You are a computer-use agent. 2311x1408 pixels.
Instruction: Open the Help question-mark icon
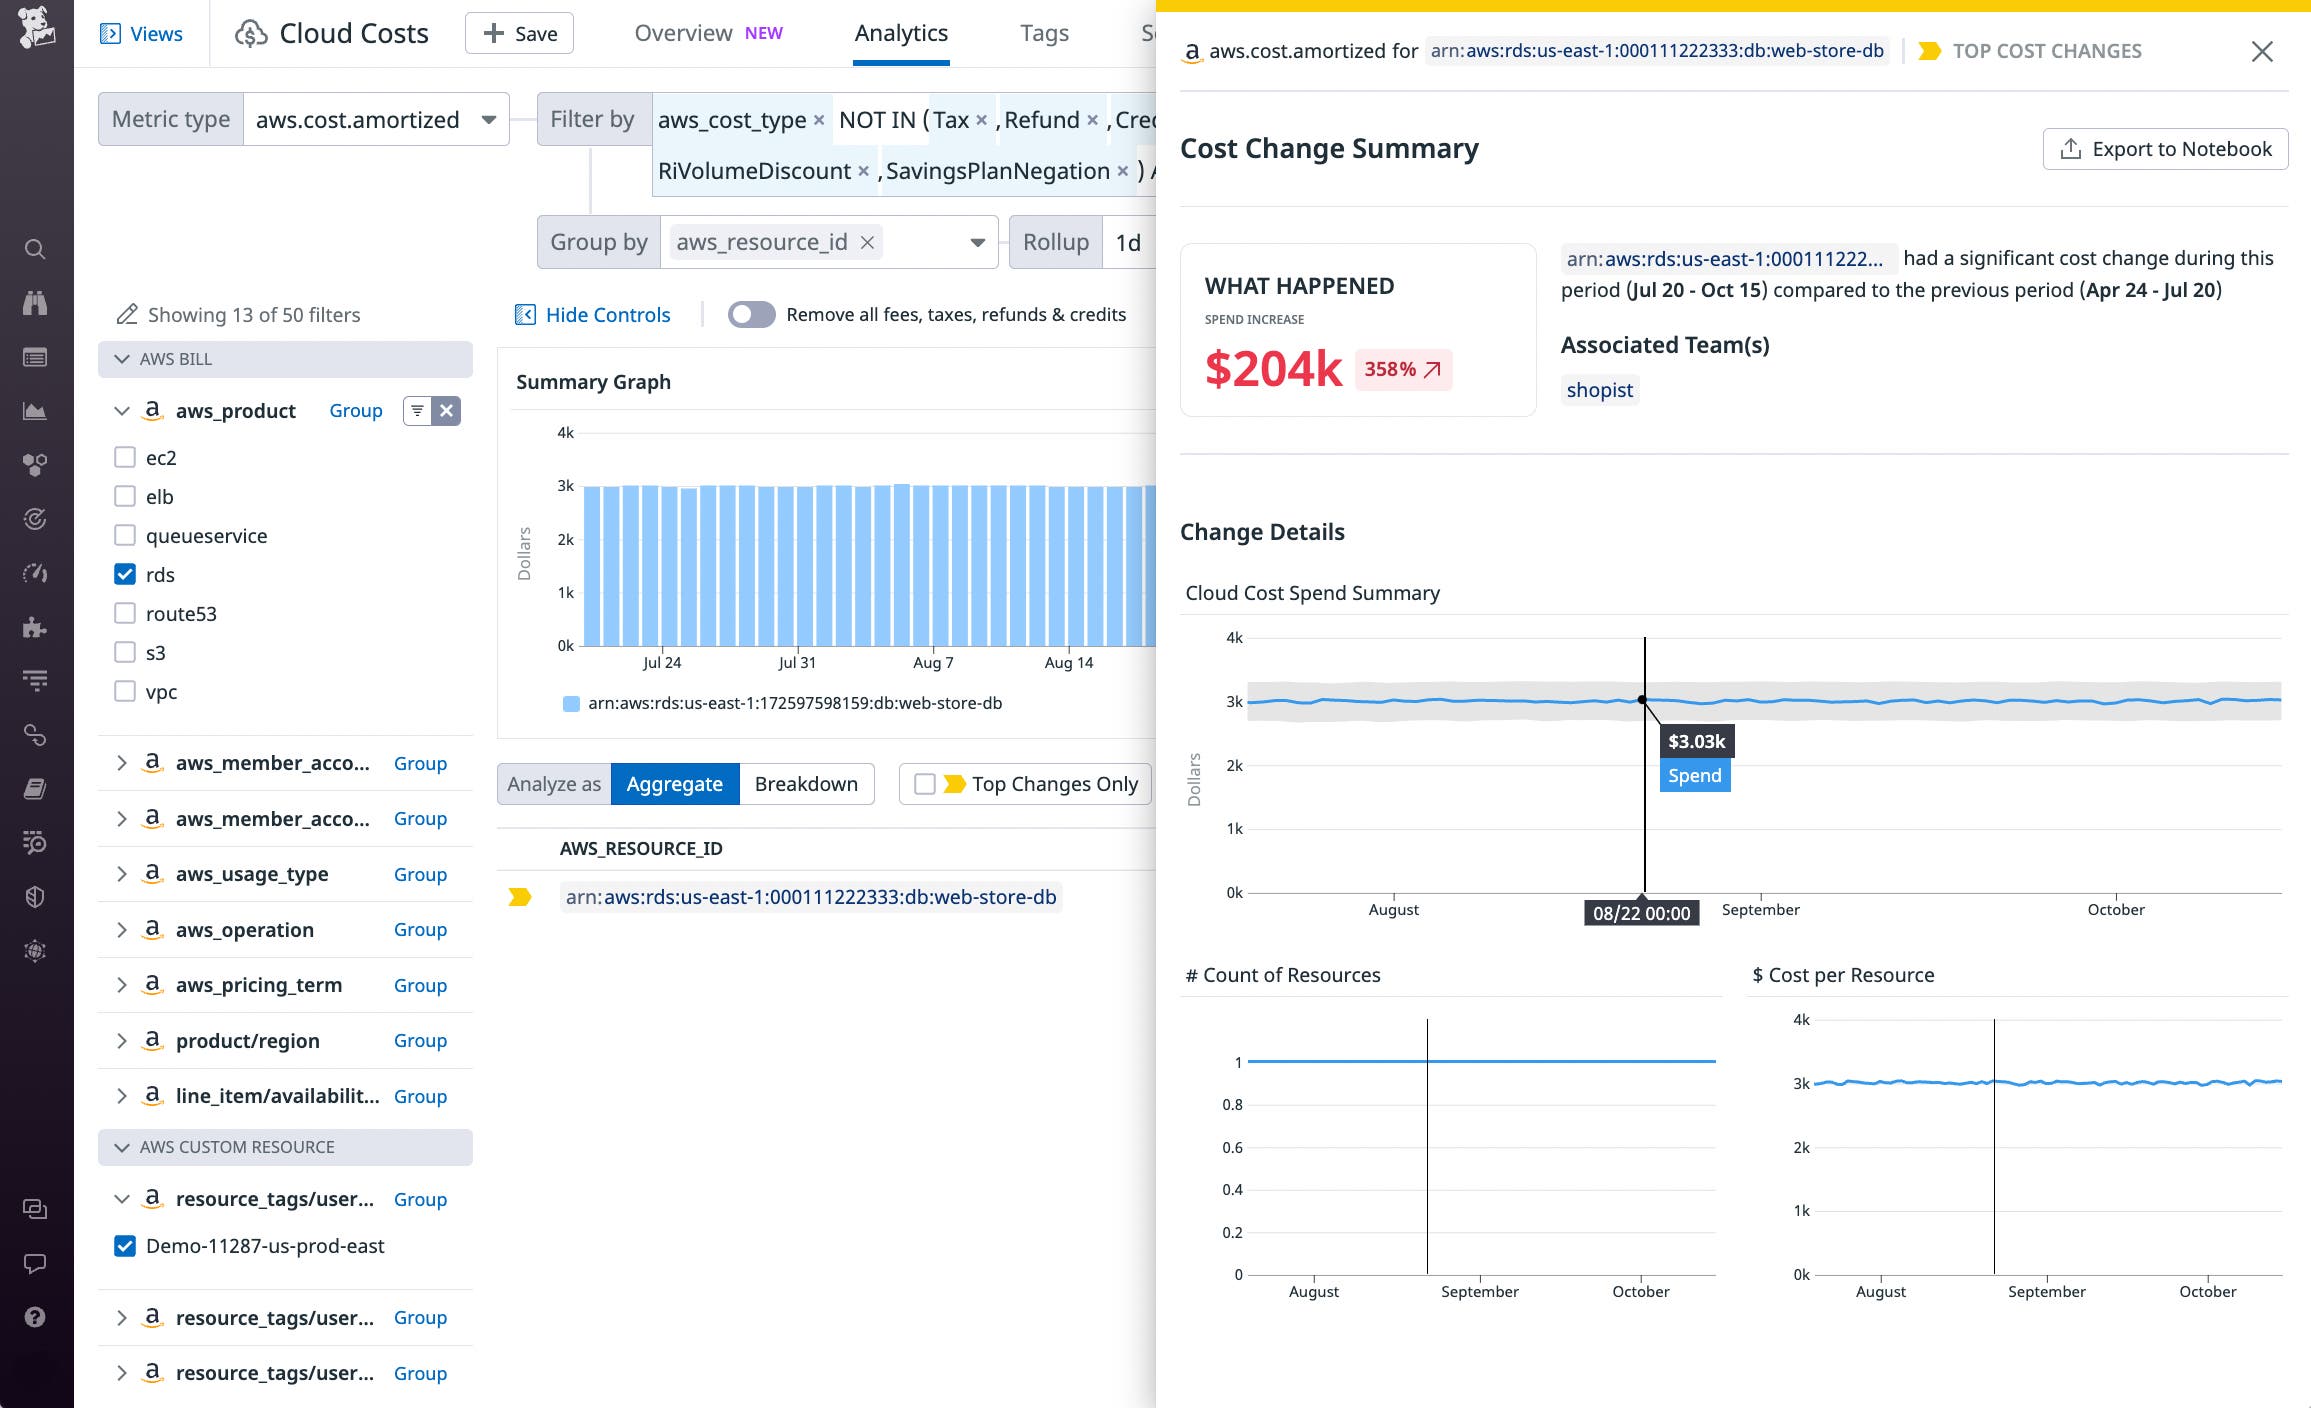(x=35, y=1318)
